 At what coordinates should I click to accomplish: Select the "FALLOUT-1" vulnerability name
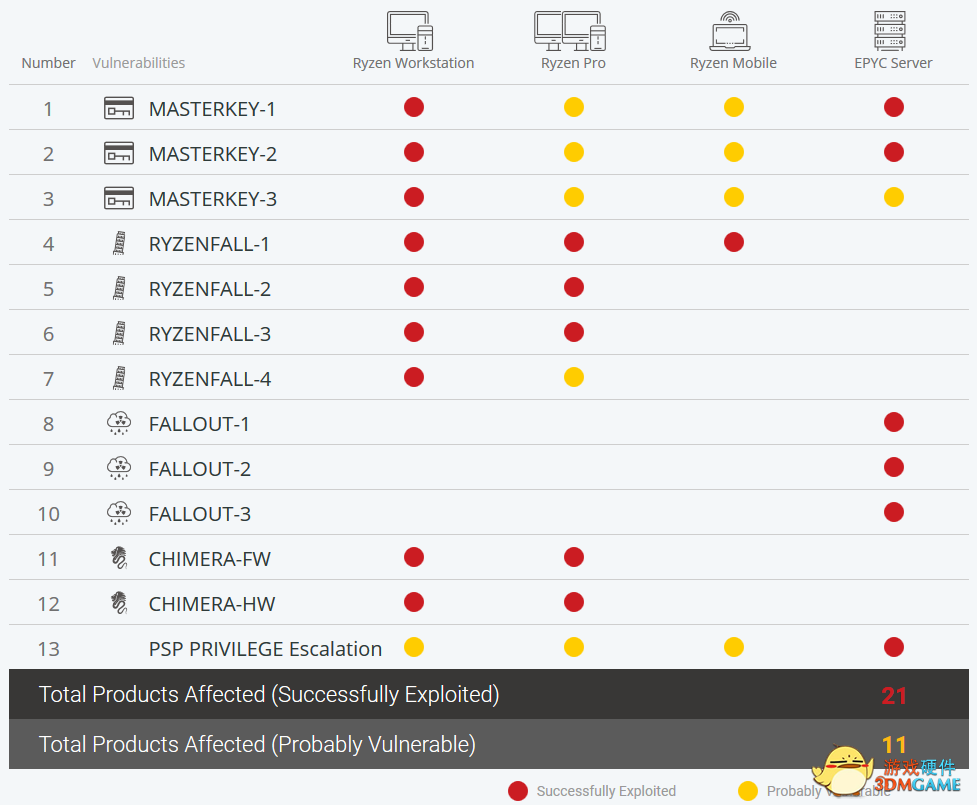click(199, 424)
